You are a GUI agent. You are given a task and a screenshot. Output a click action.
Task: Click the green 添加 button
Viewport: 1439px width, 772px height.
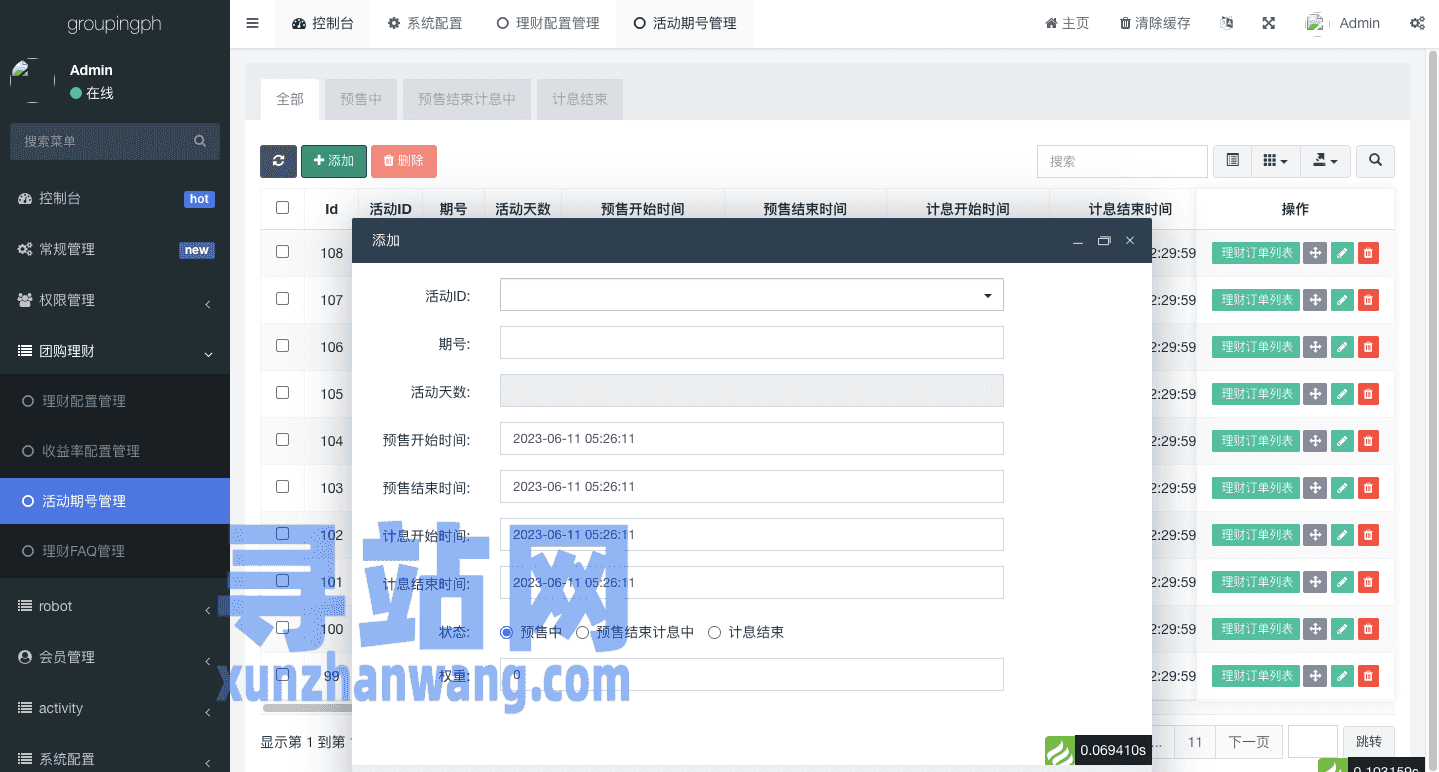point(334,161)
